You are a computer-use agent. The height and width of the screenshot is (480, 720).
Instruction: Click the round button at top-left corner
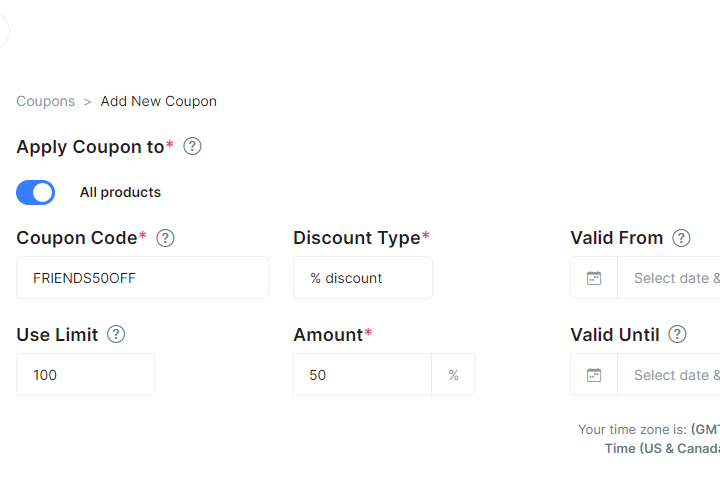click(x=3, y=31)
